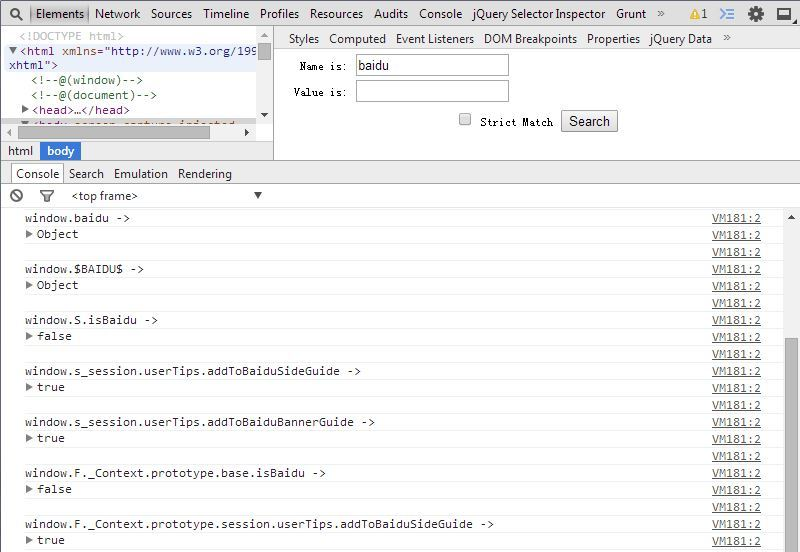Click DOM tree scrollbar right arrow

tap(247, 132)
